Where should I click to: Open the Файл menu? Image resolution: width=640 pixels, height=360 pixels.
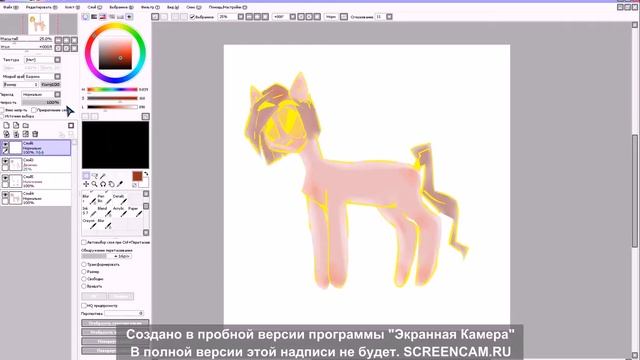click(11, 7)
